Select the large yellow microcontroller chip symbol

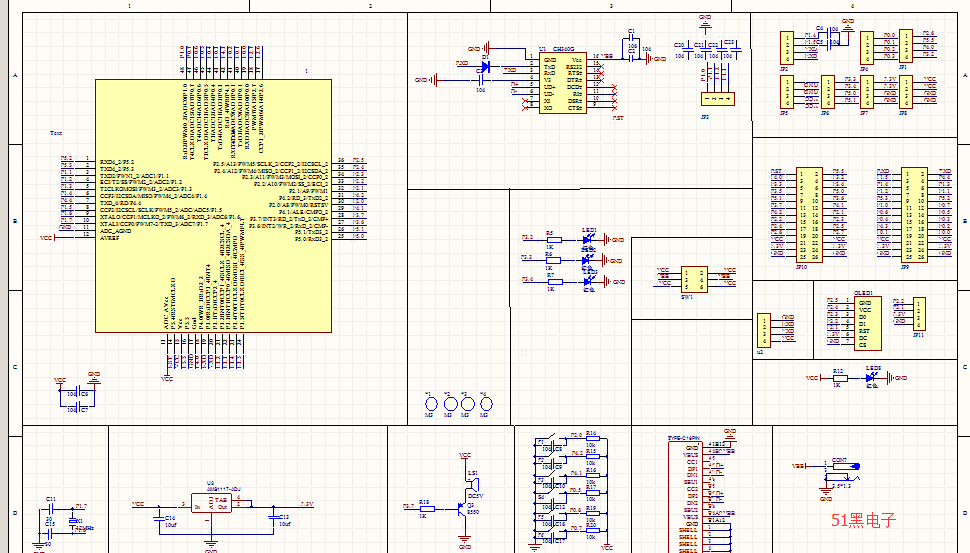(x=215, y=200)
